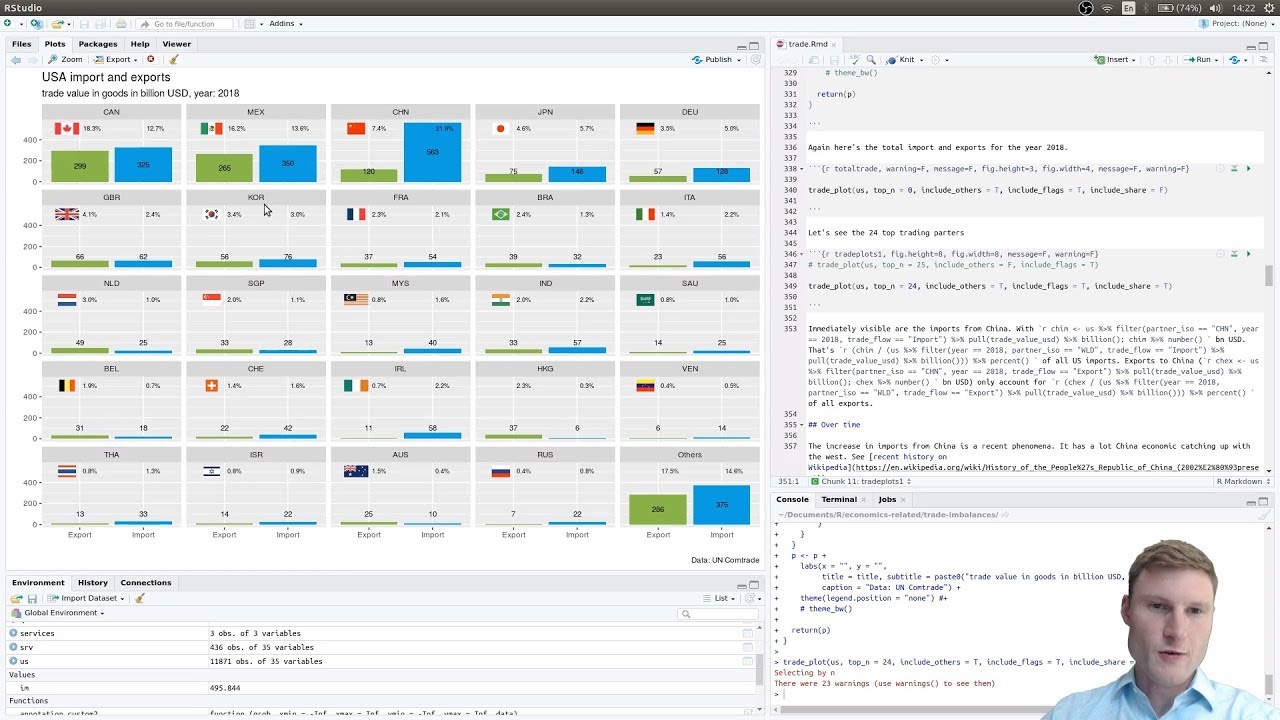The height and width of the screenshot is (720, 1280).
Task: Click the find/replace magnifier in editor
Action: [871, 60]
